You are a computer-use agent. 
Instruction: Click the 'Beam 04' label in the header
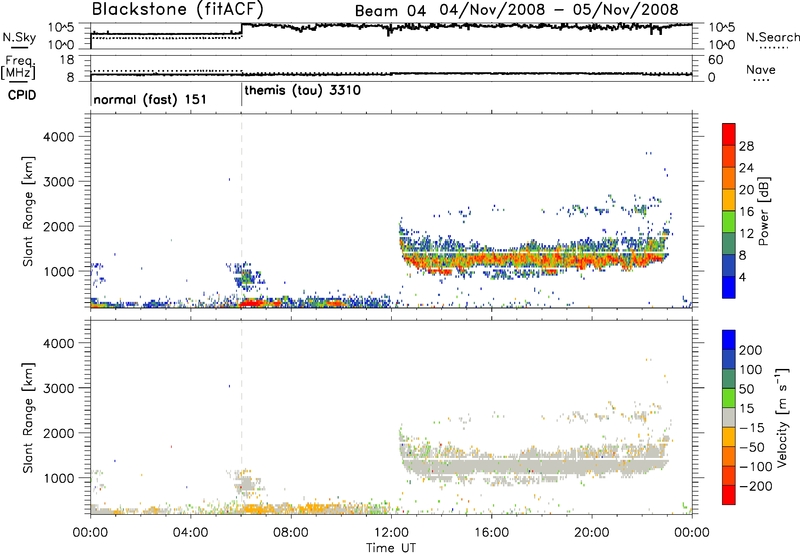(x=390, y=11)
